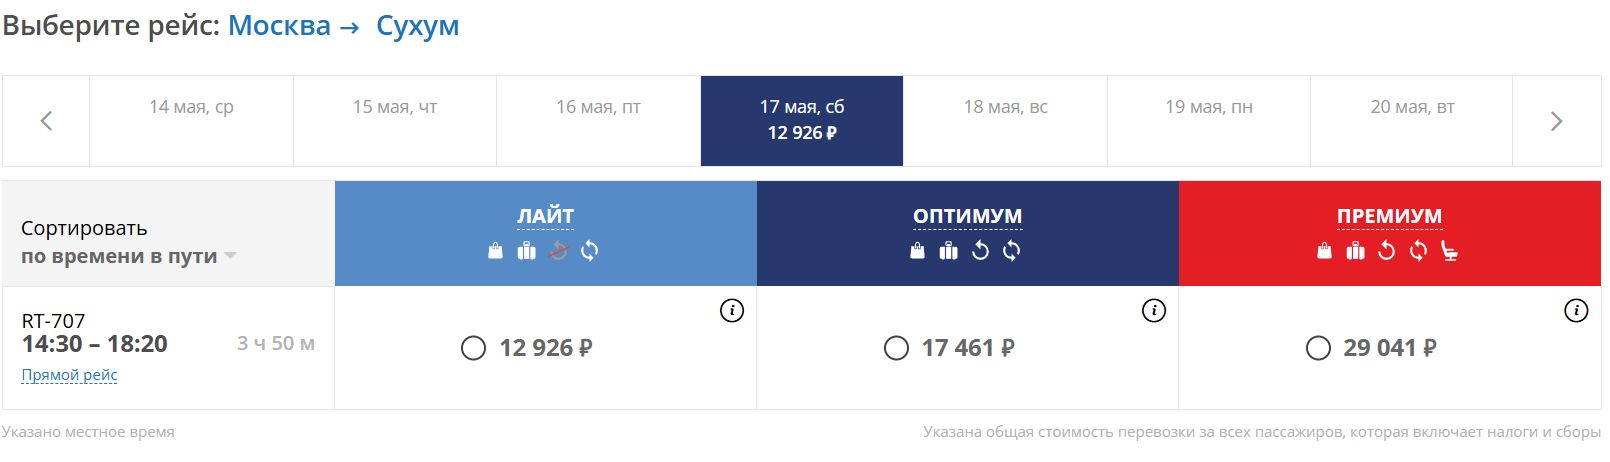1610x462 pixels.
Task: Click the crossed-out no-refund icon under ЛАЙТ
Action: 558,251
